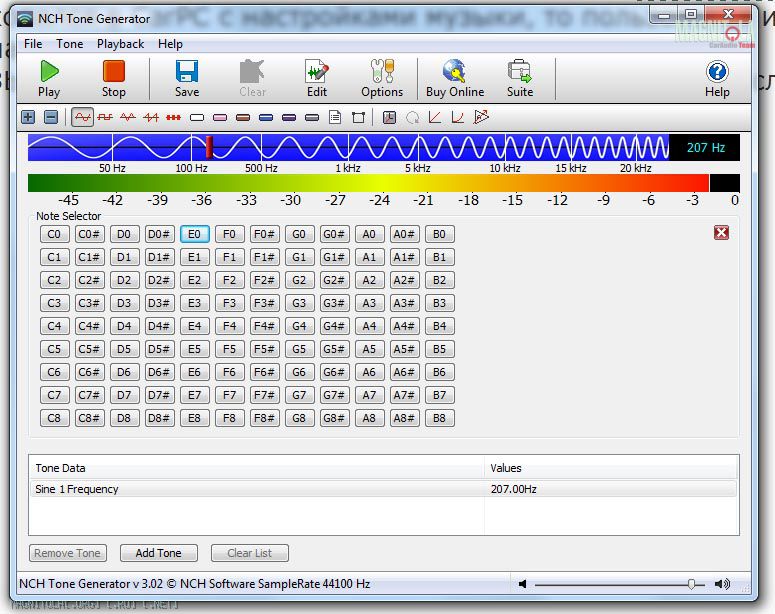Click the volume slider handle
The image size is (775, 614).
(x=691, y=584)
